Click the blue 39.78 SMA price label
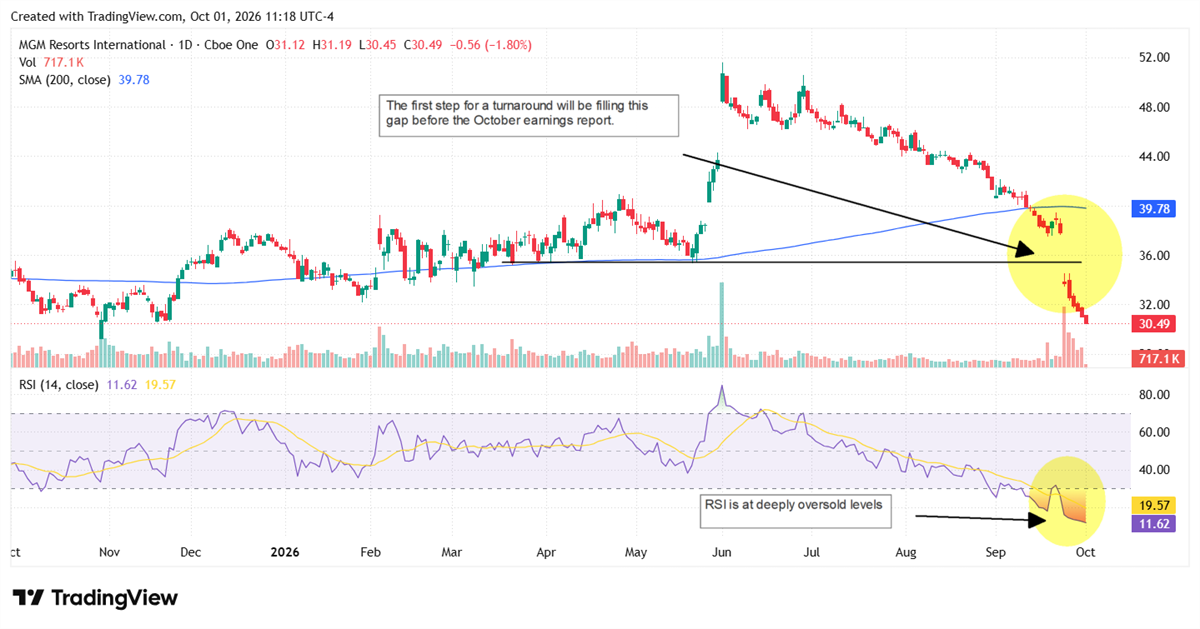This screenshot has height=629, width=1200. [x=1153, y=208]
